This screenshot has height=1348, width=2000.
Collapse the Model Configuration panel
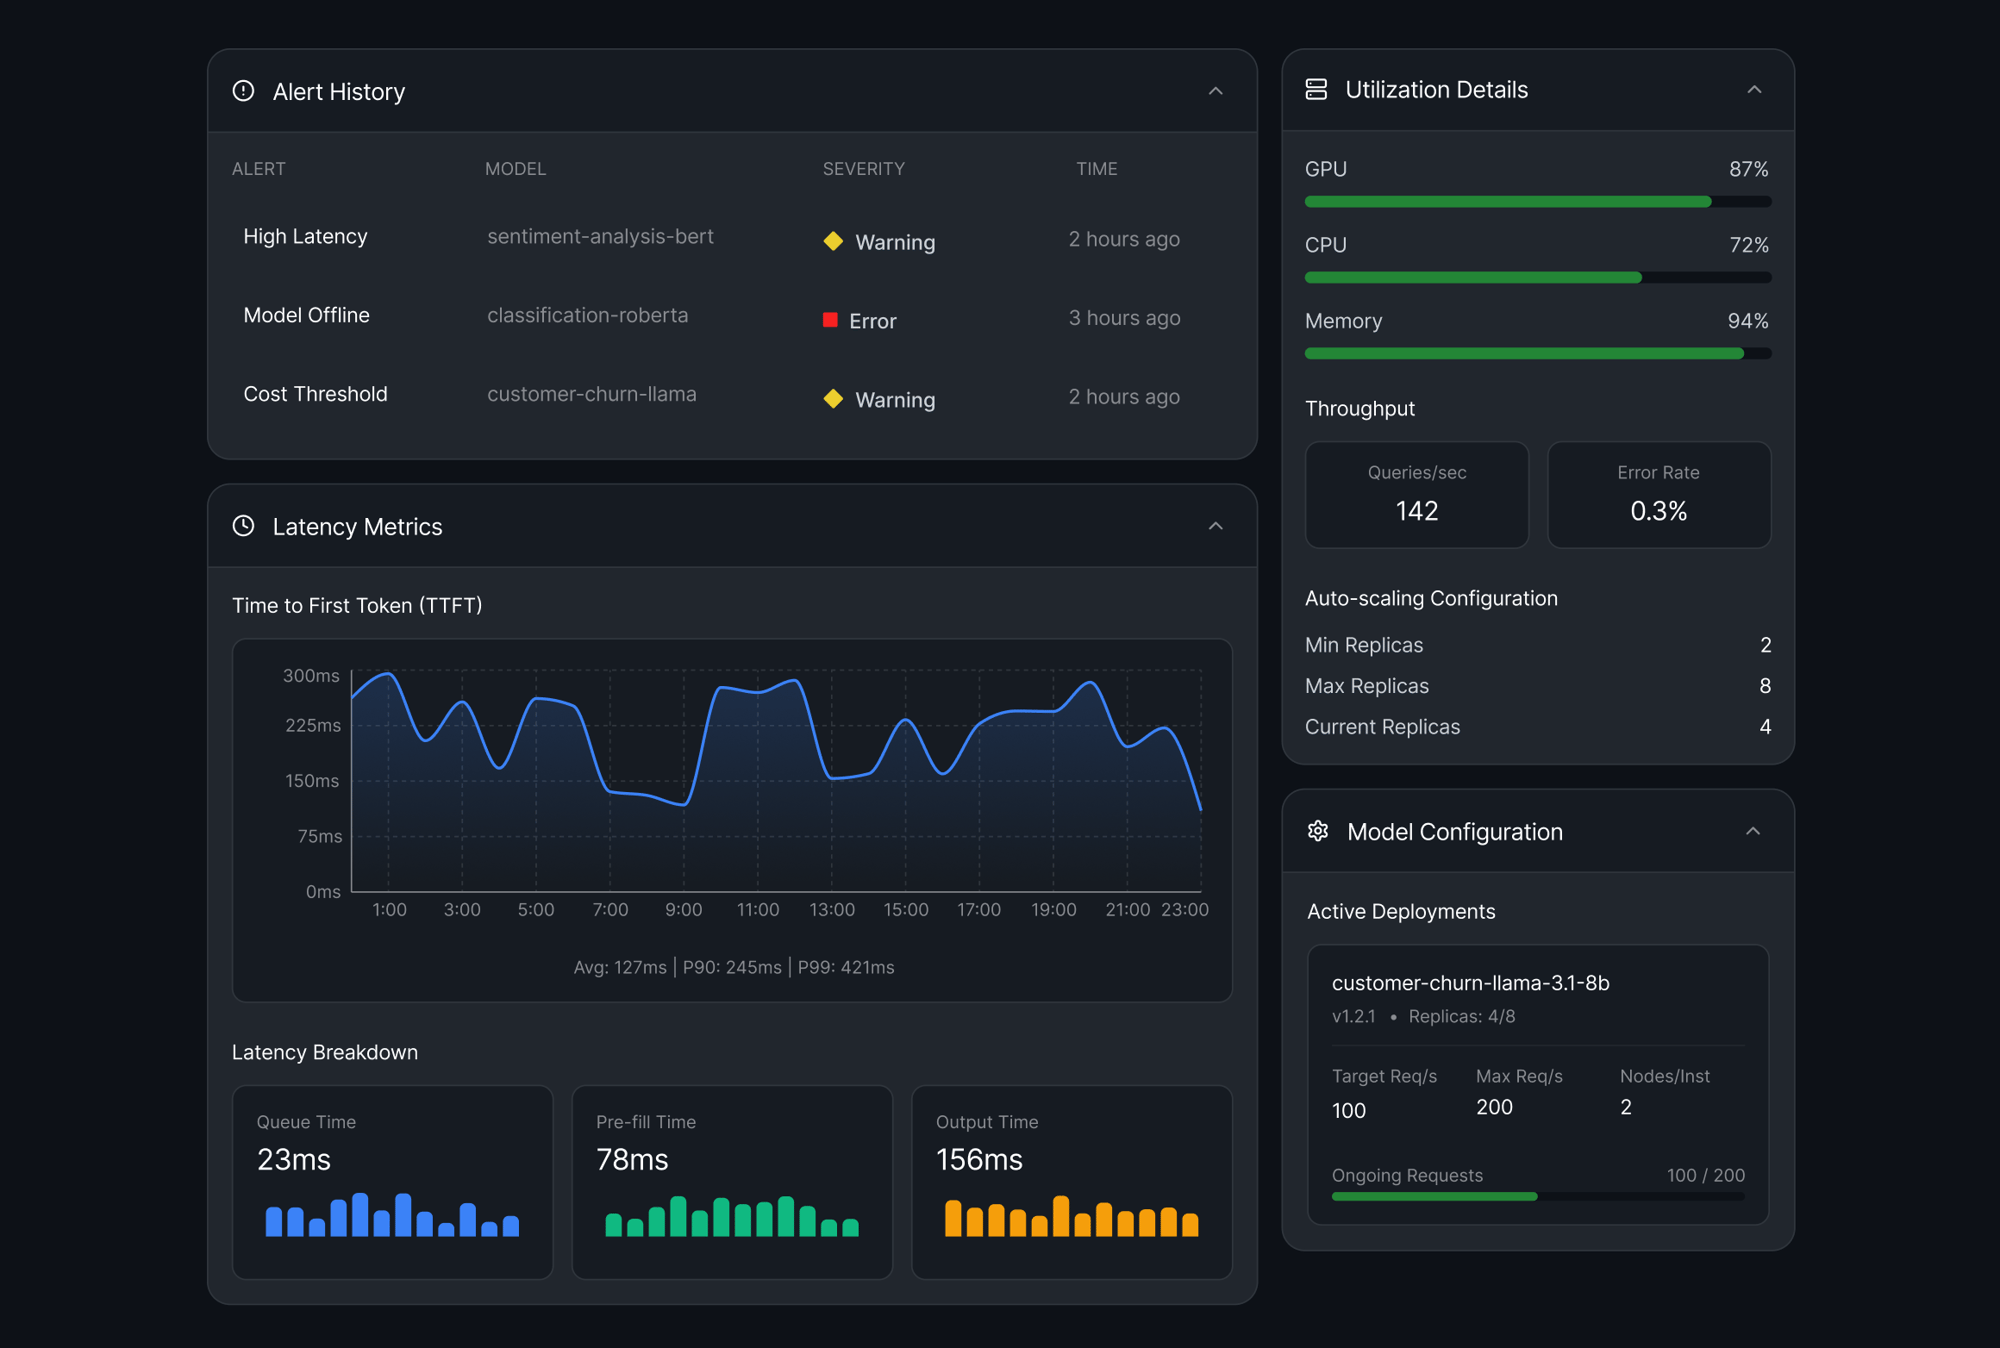[x=1753, y=831]
